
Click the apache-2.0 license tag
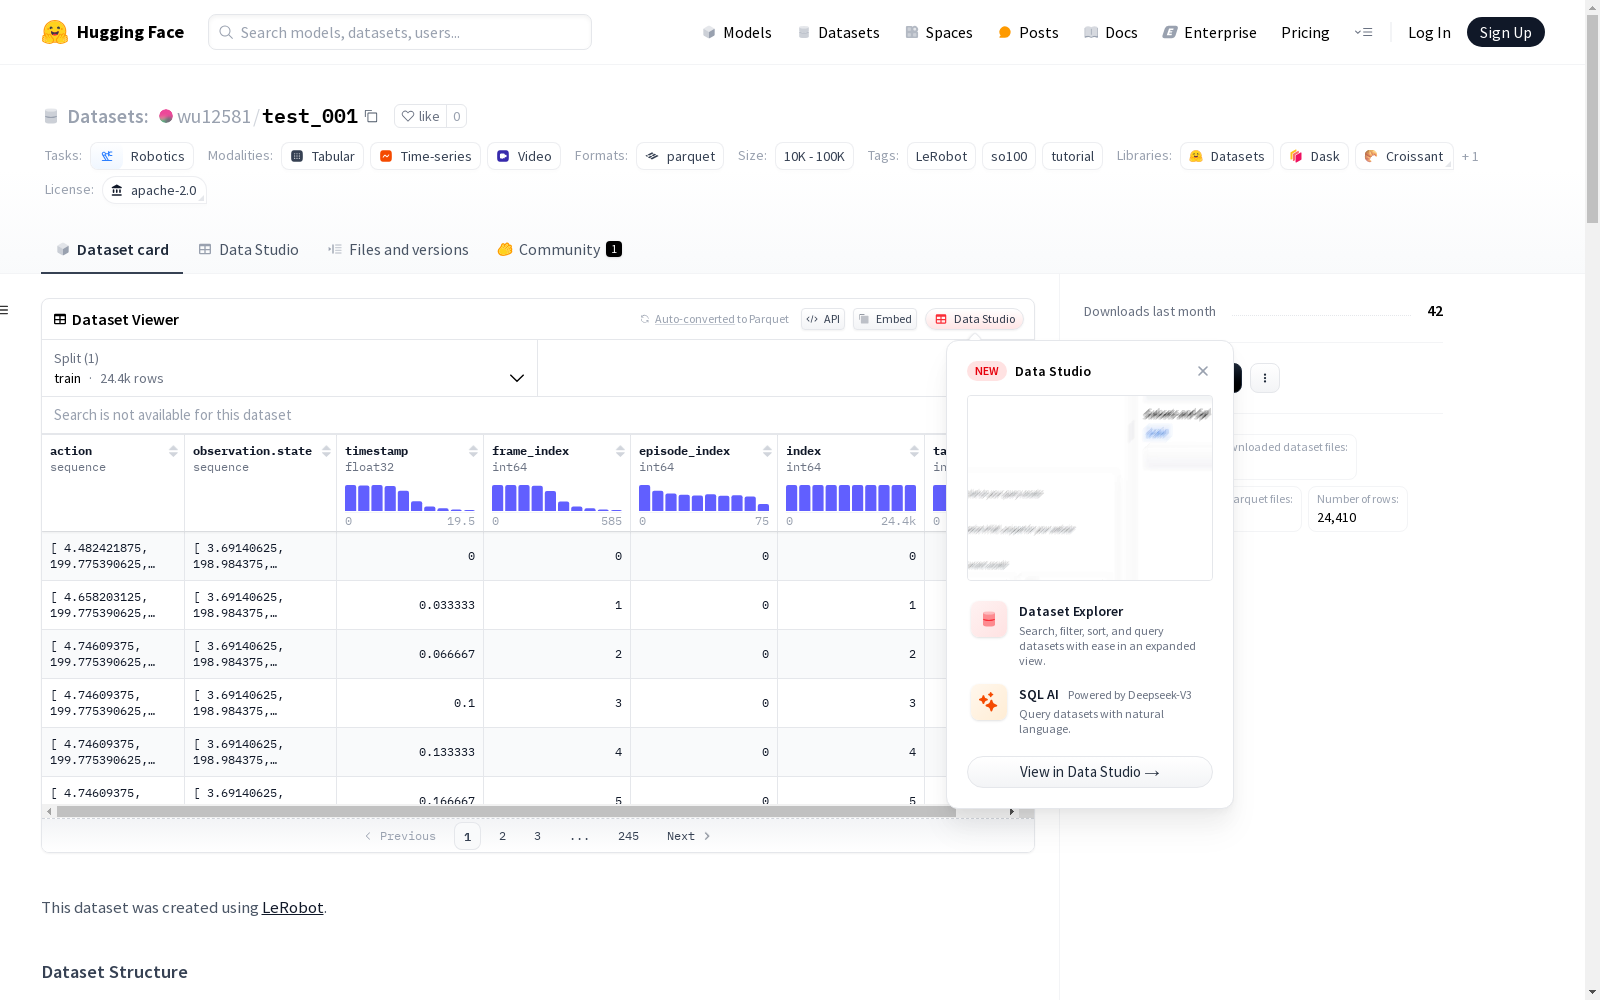pyautogui.click(x=154, y=190)
